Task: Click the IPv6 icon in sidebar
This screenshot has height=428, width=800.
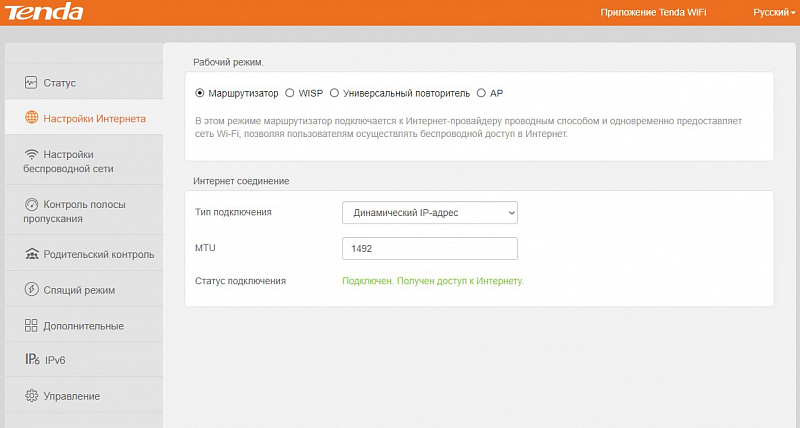Action: coord(31,360)
